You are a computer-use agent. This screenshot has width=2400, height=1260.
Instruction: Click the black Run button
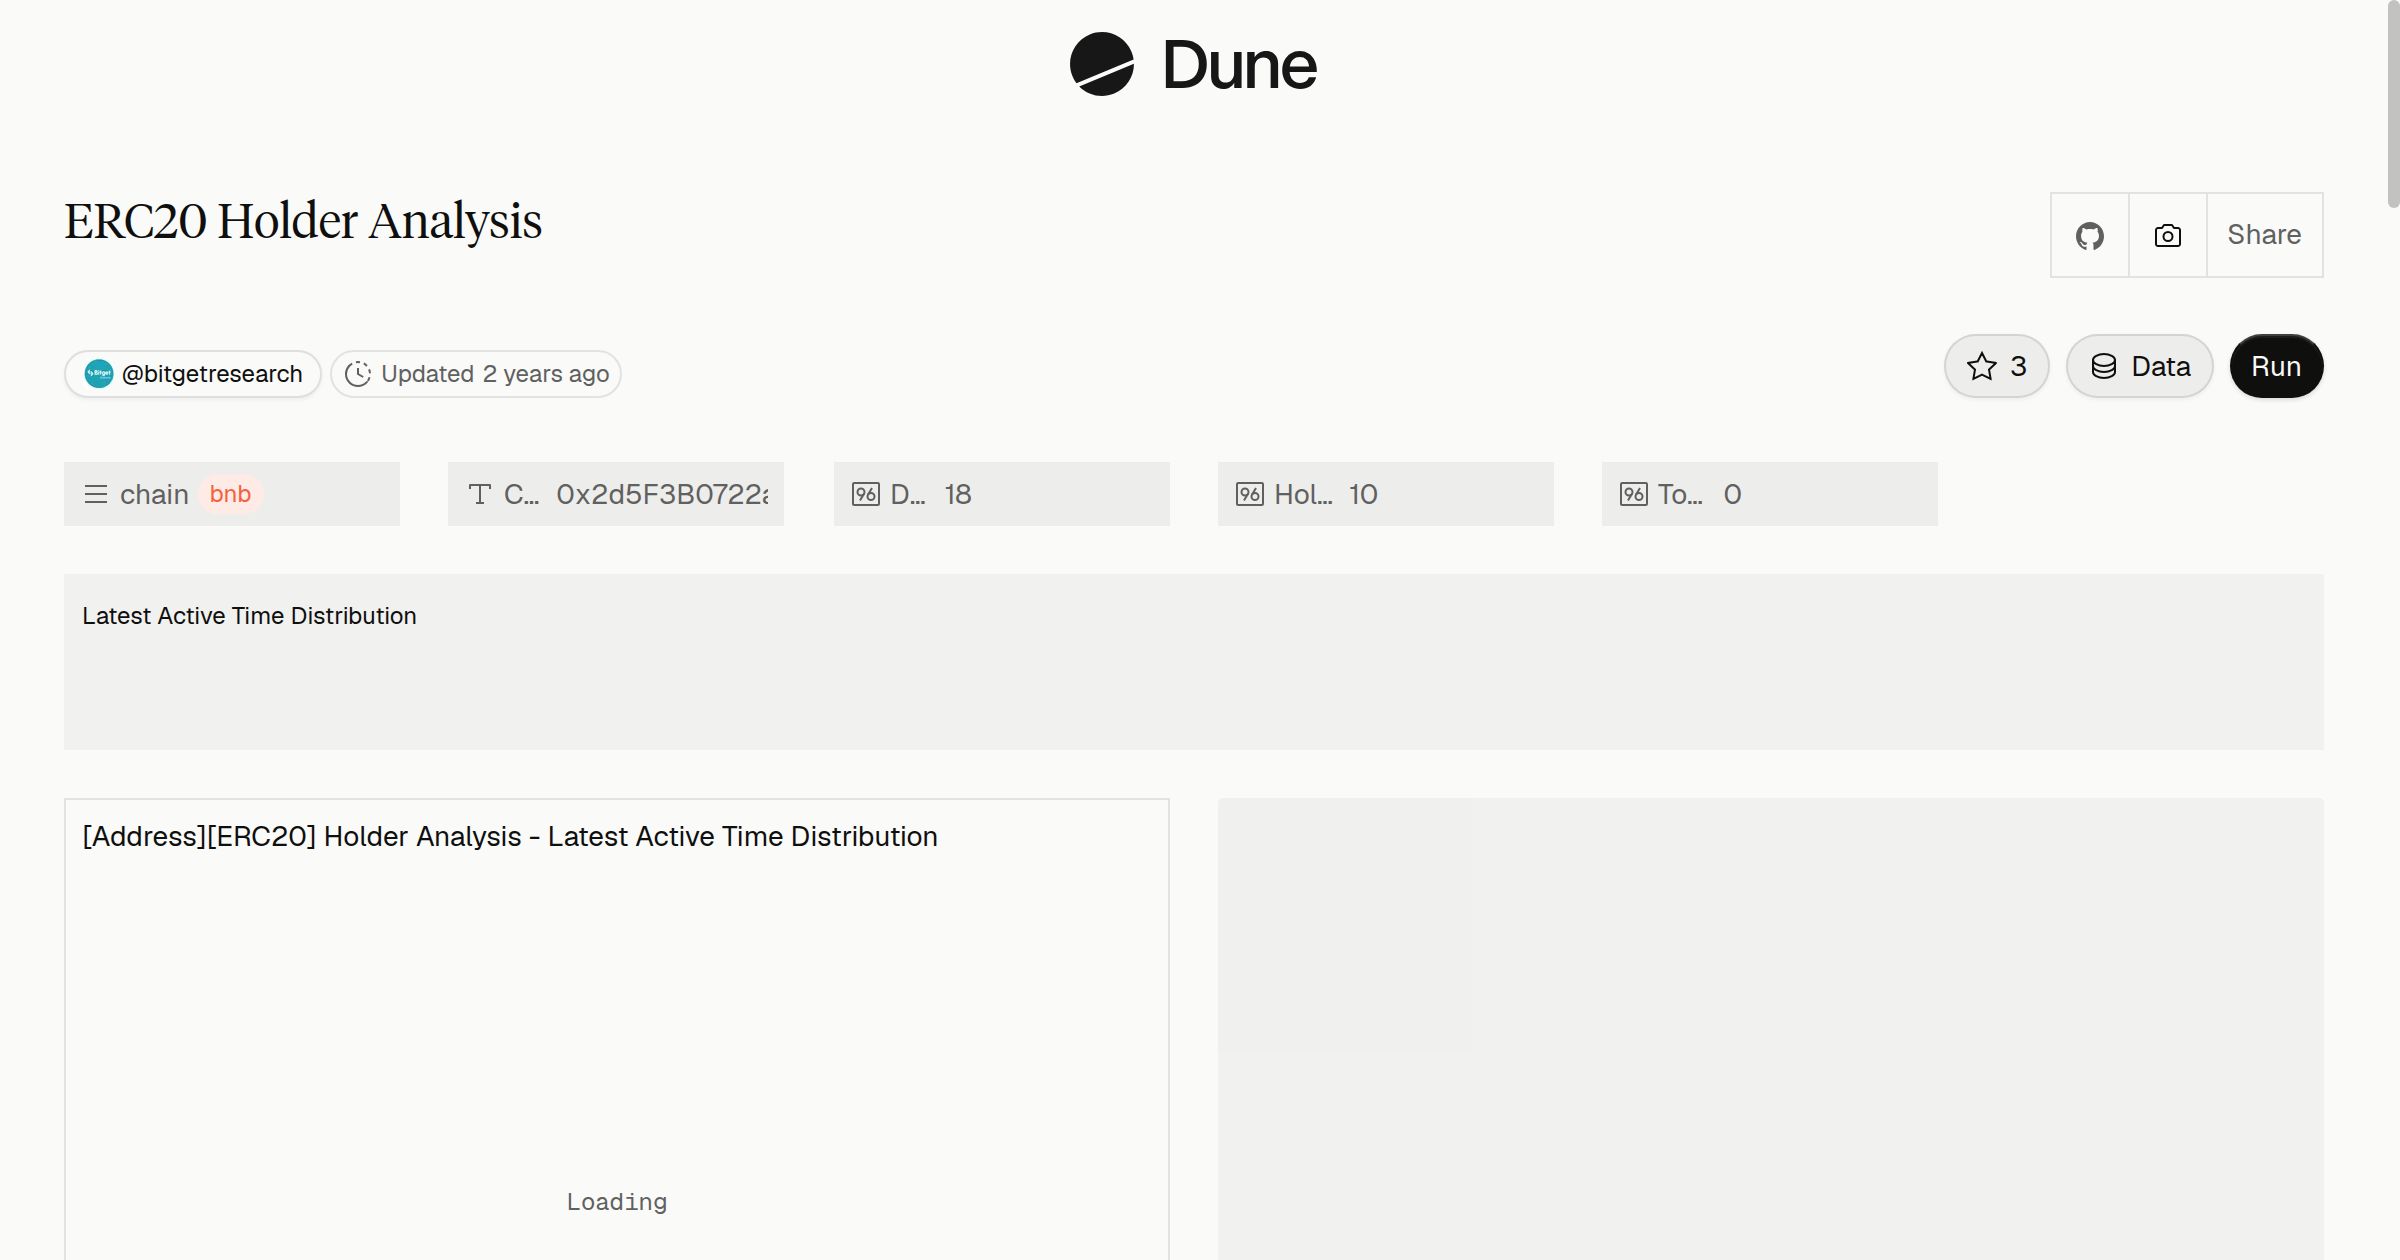(x=2276, y=366)
